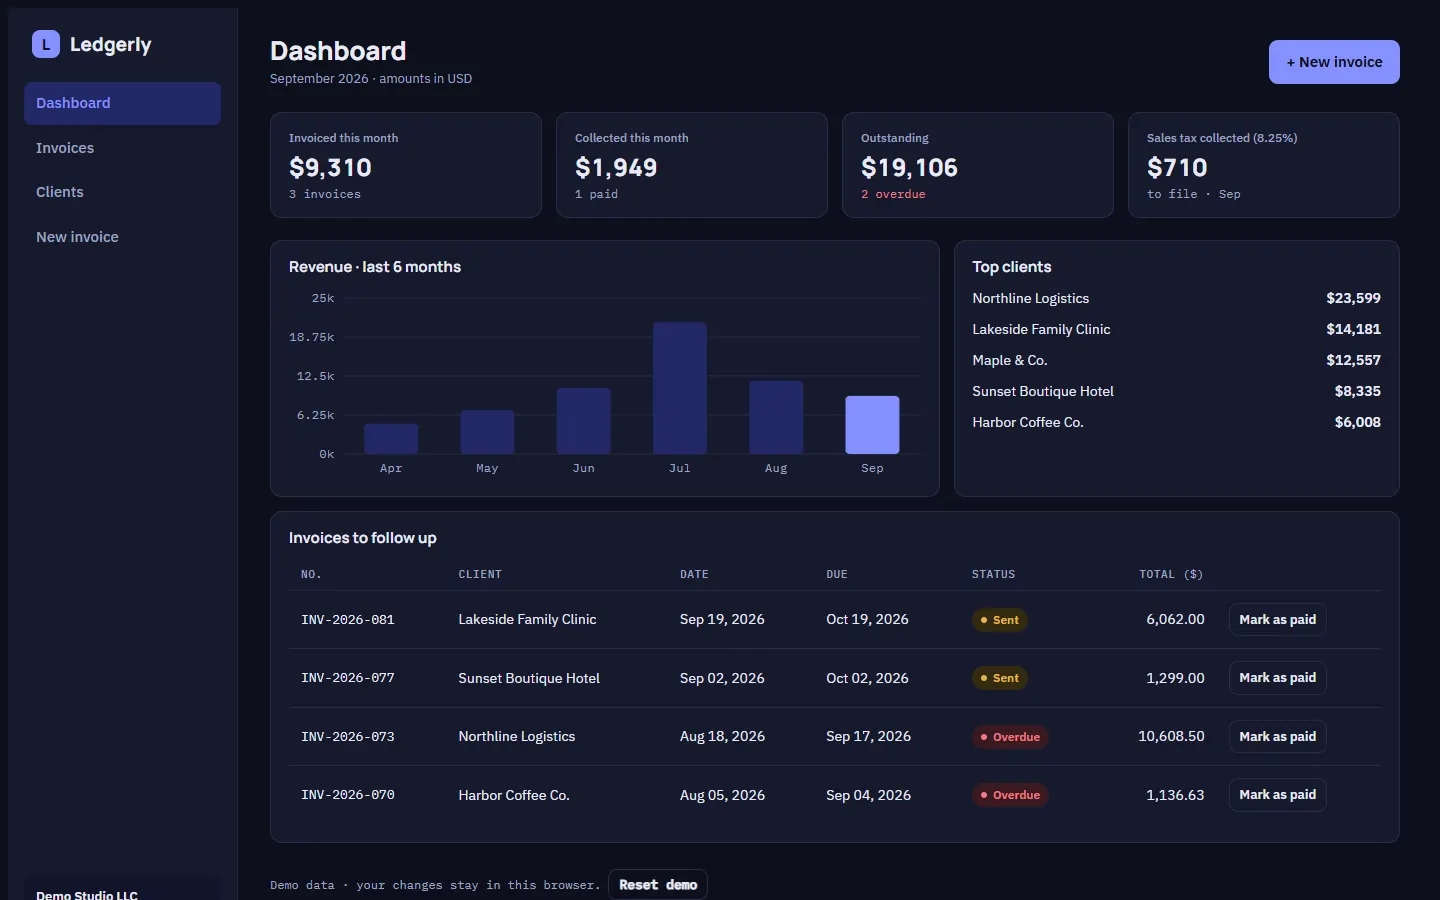Click the total 10,608.50 cell
The height and width of the screenshot is (900, 1440).
pyautogui.click(x=1171, y=737)
